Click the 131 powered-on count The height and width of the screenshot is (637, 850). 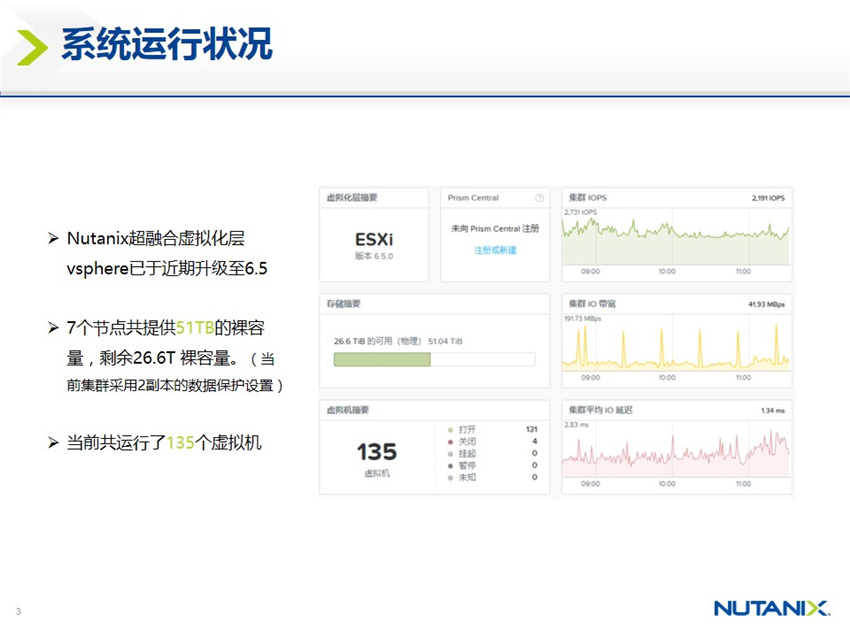click(532, 429)
